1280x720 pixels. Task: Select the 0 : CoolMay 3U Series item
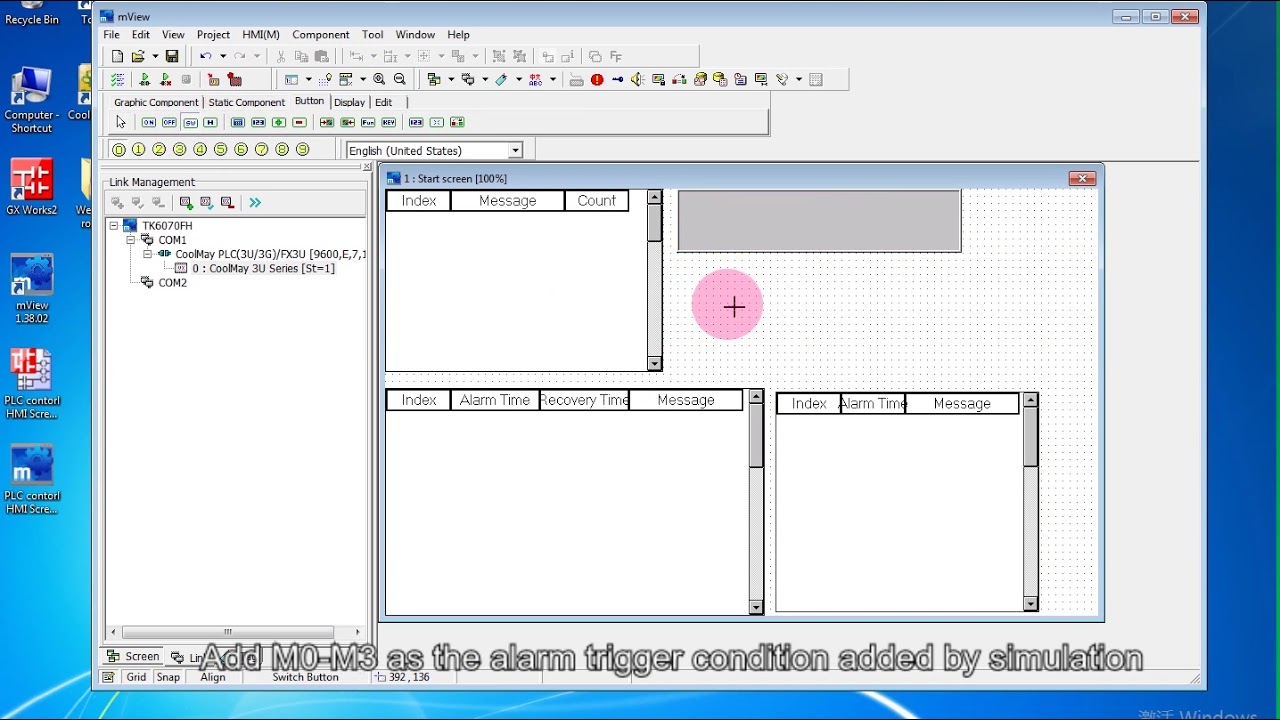264,268
